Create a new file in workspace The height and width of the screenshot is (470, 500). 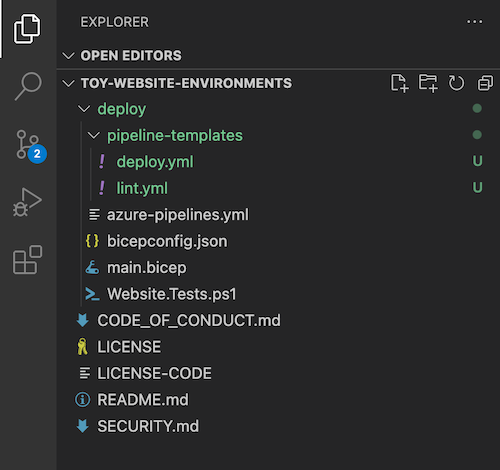399,83
